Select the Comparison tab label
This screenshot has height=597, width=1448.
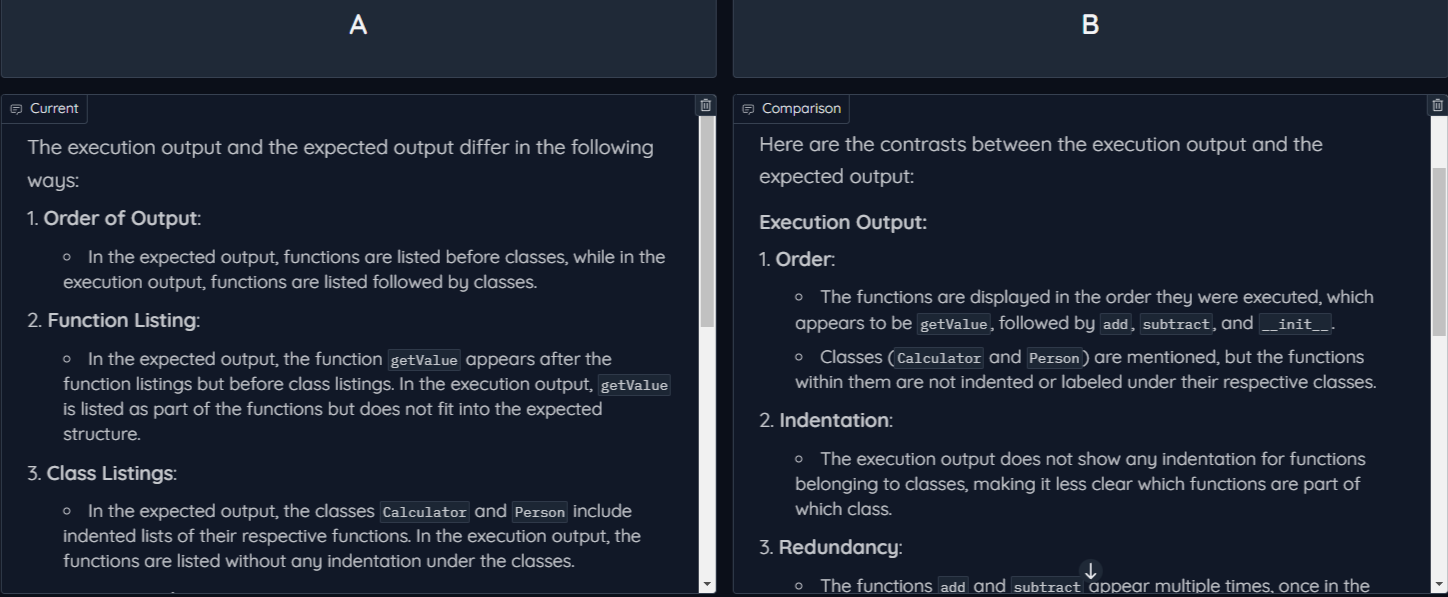click(x=801, y=109)
